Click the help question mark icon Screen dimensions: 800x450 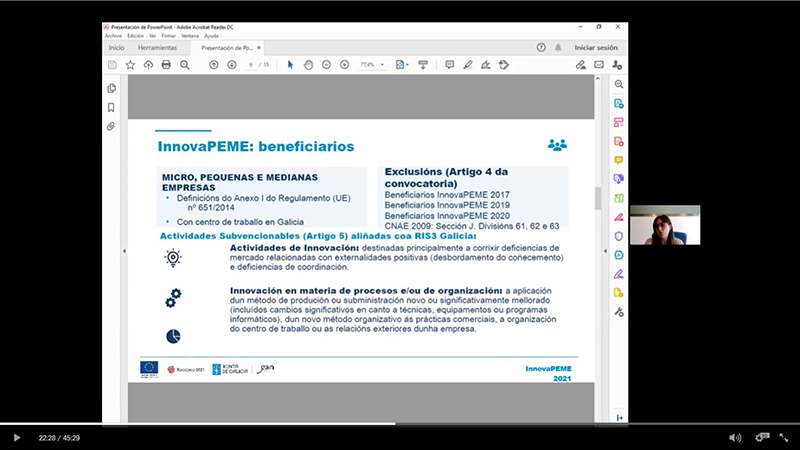click(x=541, y=47)
